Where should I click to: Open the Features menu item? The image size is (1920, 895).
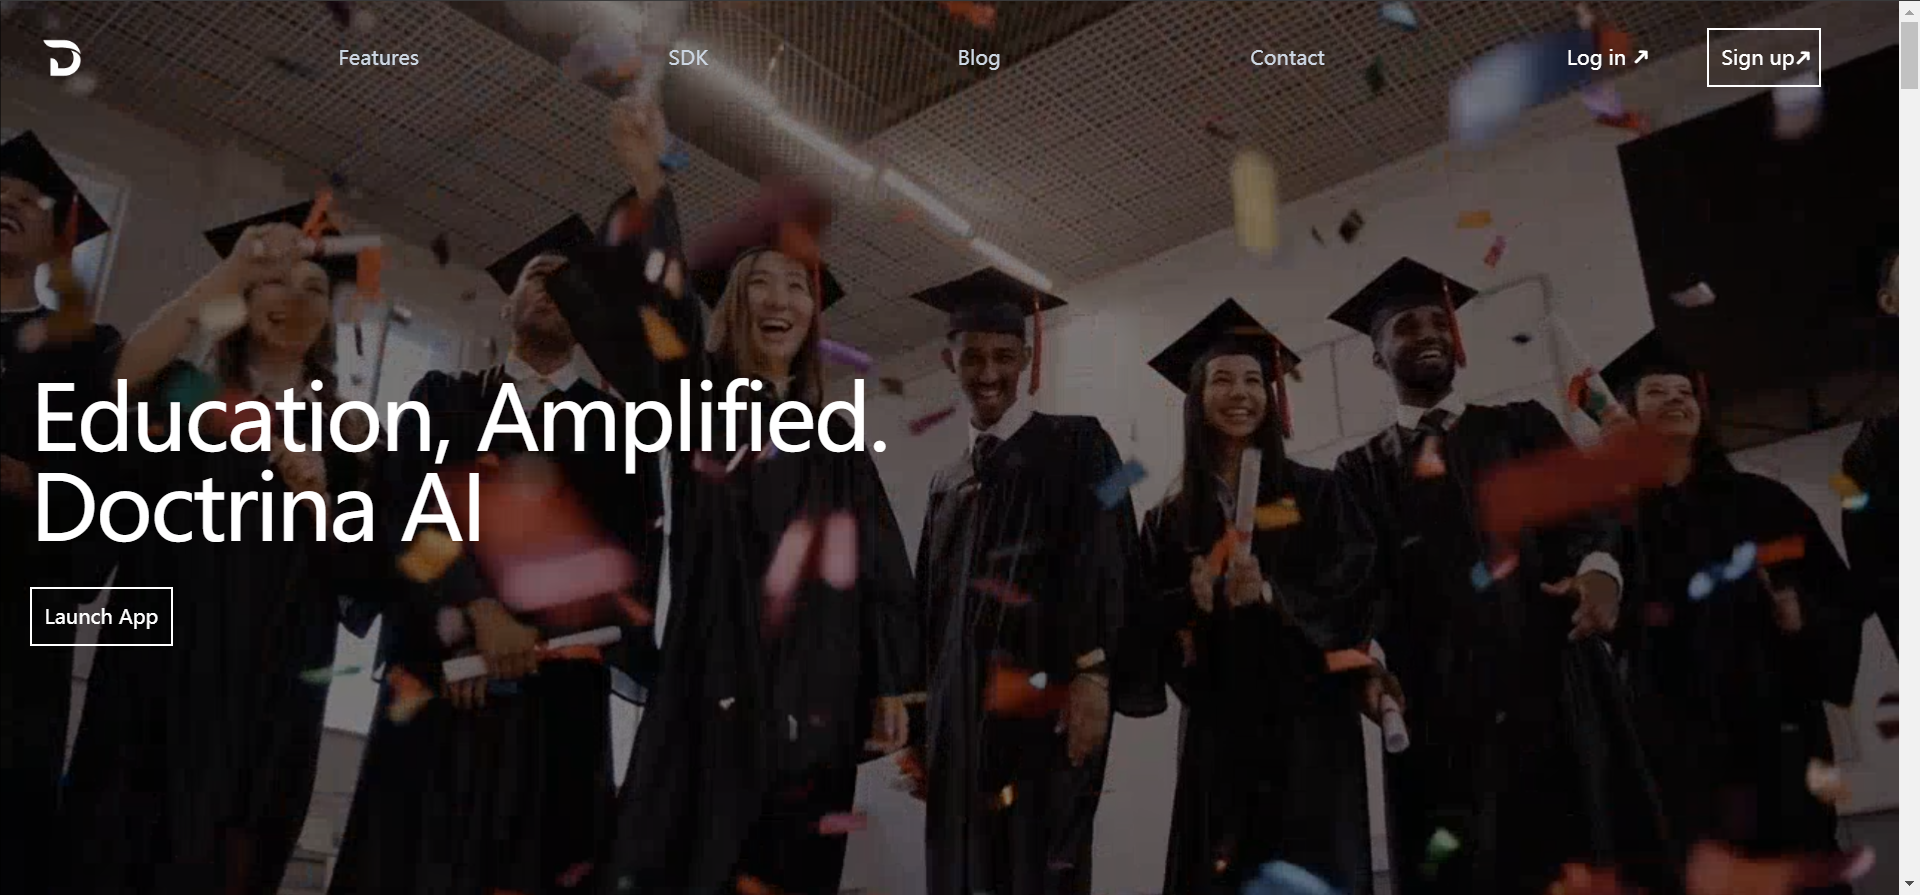(378, 58)
